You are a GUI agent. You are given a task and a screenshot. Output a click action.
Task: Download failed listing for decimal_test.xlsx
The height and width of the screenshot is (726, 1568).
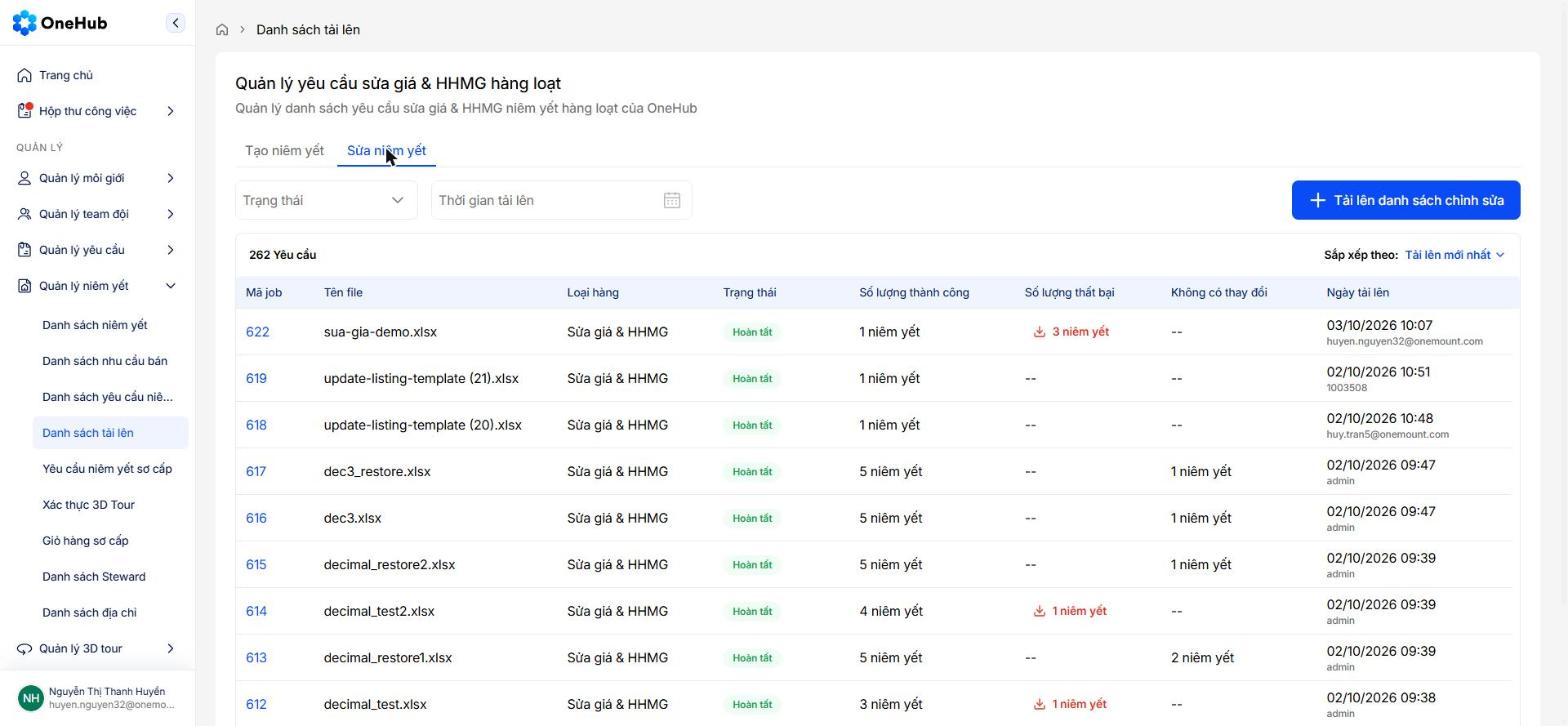click(1070, 704)
